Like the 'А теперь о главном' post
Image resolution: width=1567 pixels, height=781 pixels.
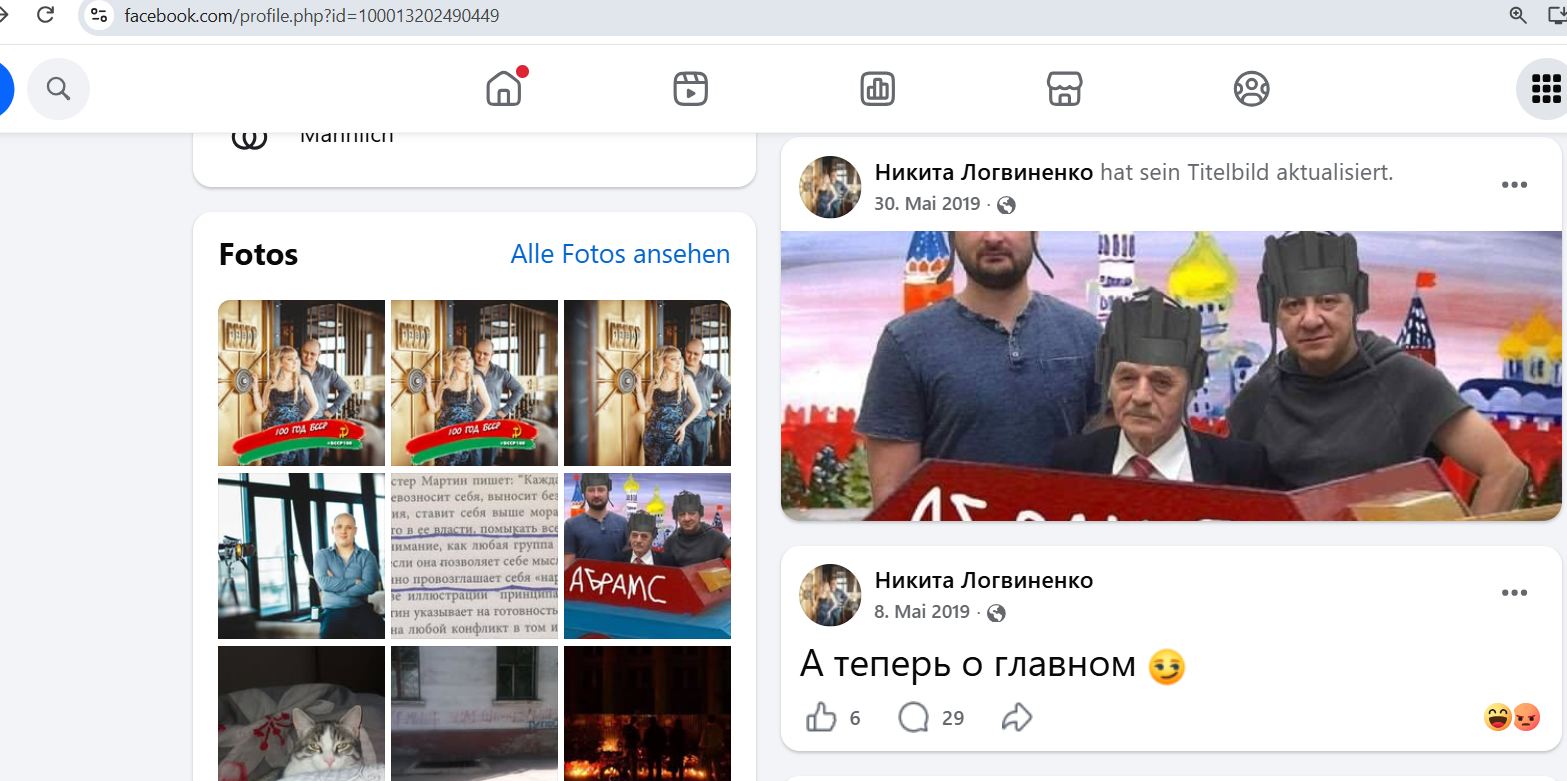coord(821,717)
